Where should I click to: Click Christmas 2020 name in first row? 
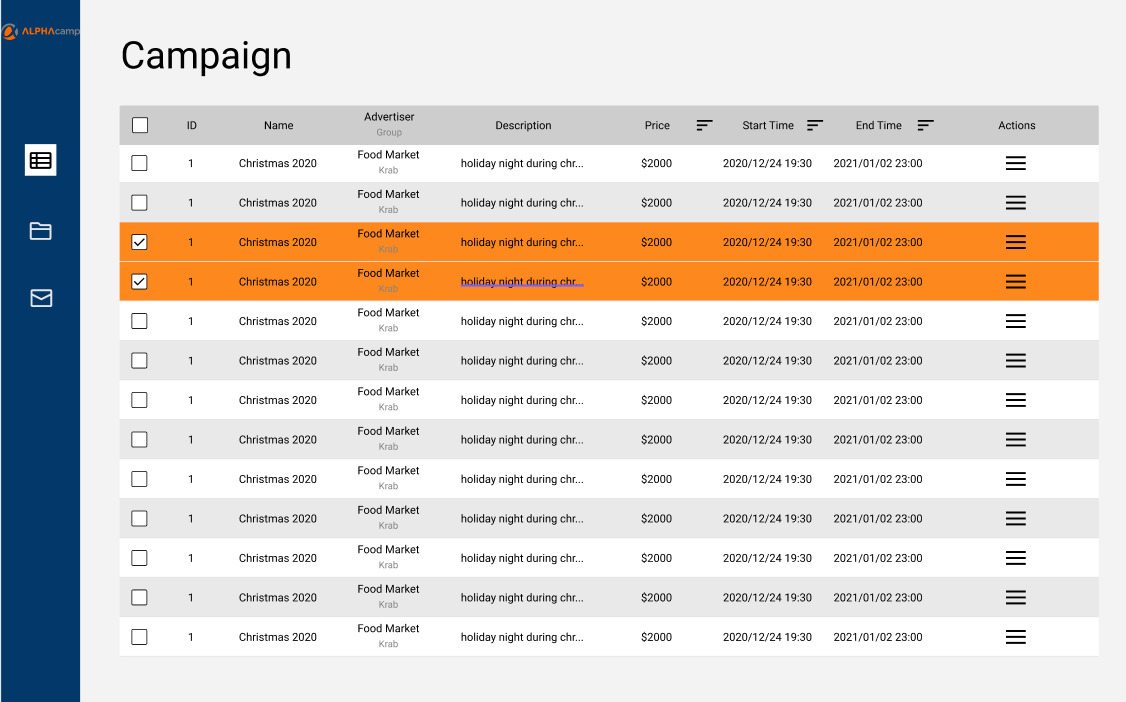pyautogui.click(x=277, y=163)
